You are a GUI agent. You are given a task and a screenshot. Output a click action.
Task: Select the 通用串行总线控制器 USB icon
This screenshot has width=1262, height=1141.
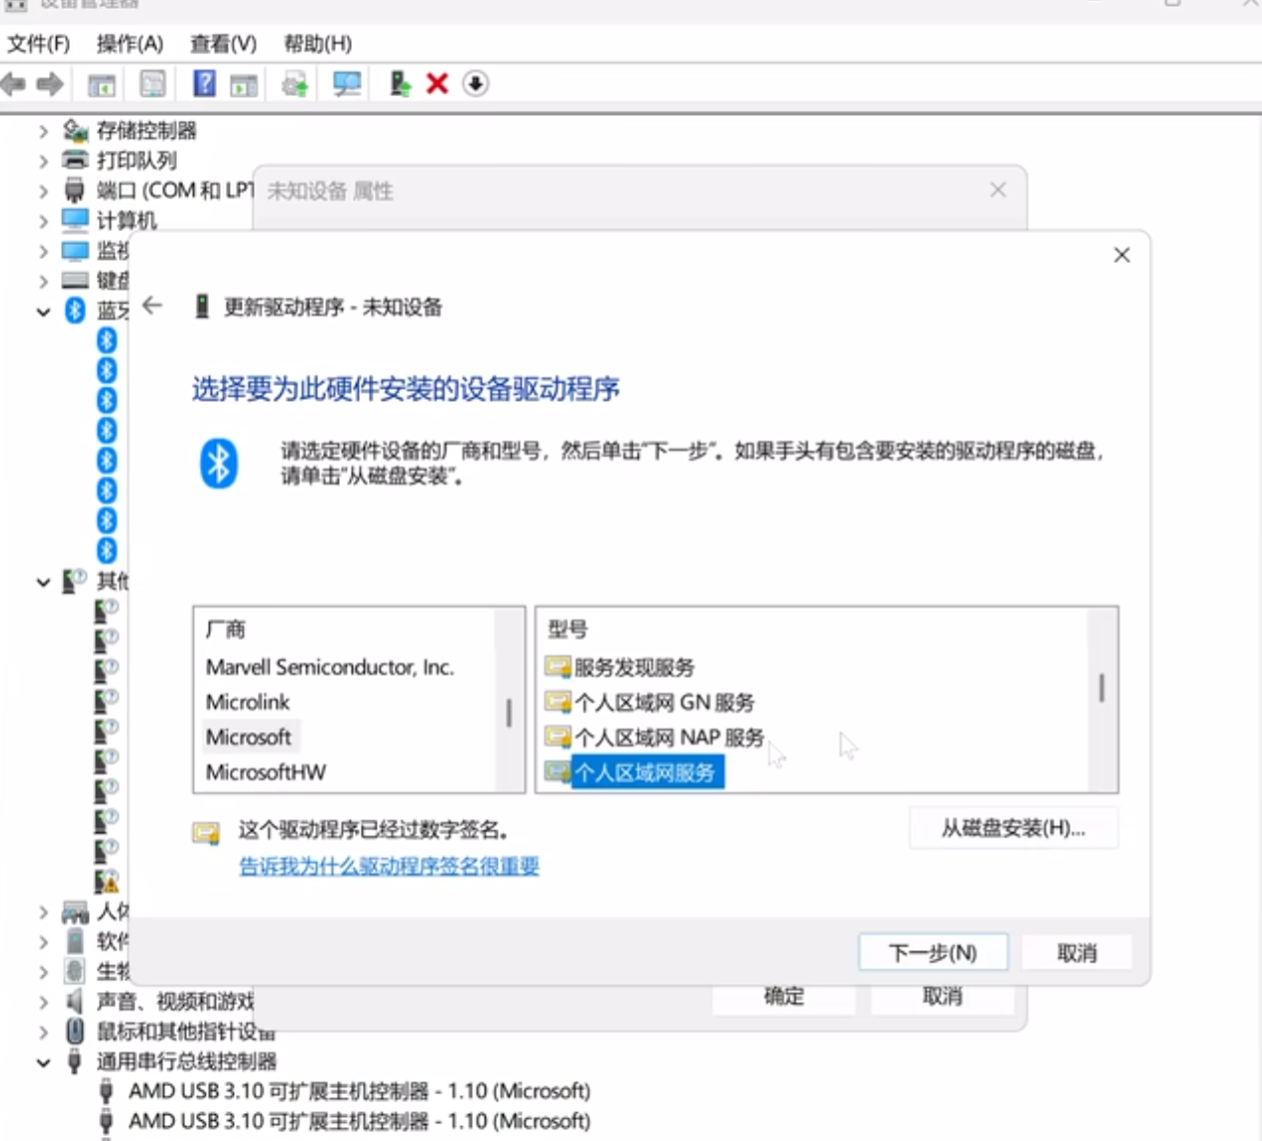(x=75, y=1060)
